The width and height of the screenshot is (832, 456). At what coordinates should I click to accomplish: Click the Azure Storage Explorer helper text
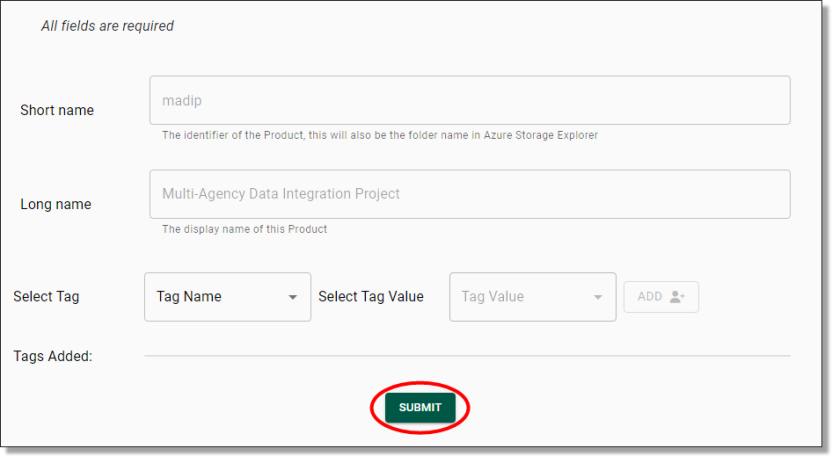point(380,135)
